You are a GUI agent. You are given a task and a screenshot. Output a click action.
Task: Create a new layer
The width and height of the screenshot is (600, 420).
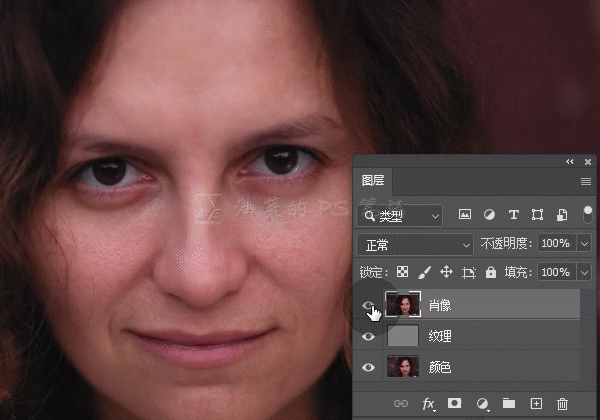click(536, 404)
